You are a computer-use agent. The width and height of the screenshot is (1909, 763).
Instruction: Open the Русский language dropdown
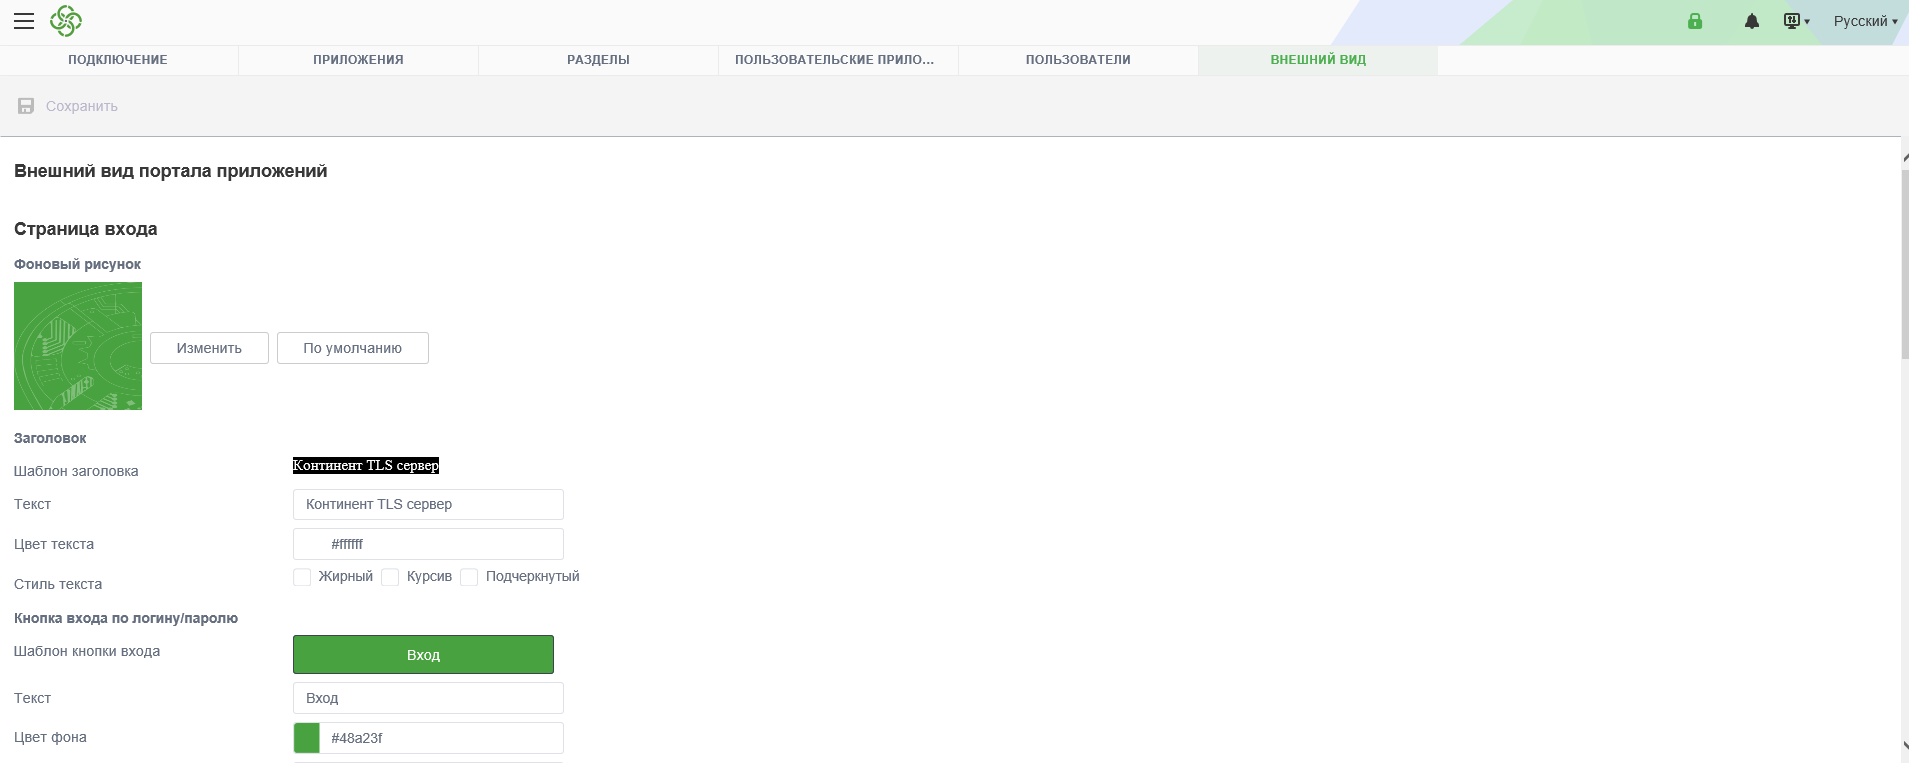click(1865, 21)
